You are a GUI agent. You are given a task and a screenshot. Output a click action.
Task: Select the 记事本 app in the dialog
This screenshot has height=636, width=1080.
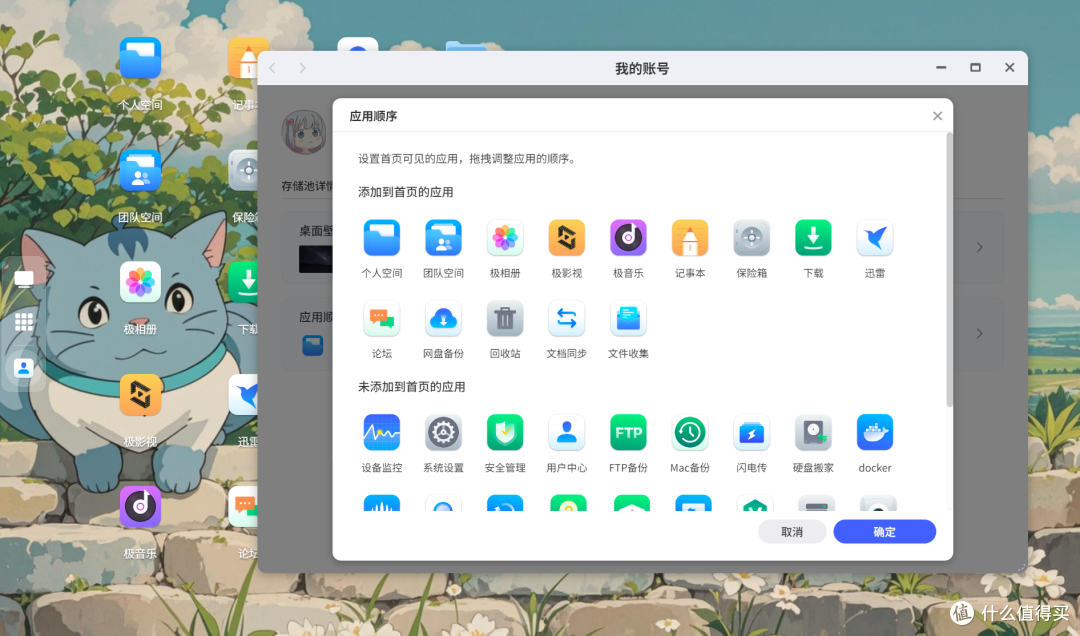point(689,238)
